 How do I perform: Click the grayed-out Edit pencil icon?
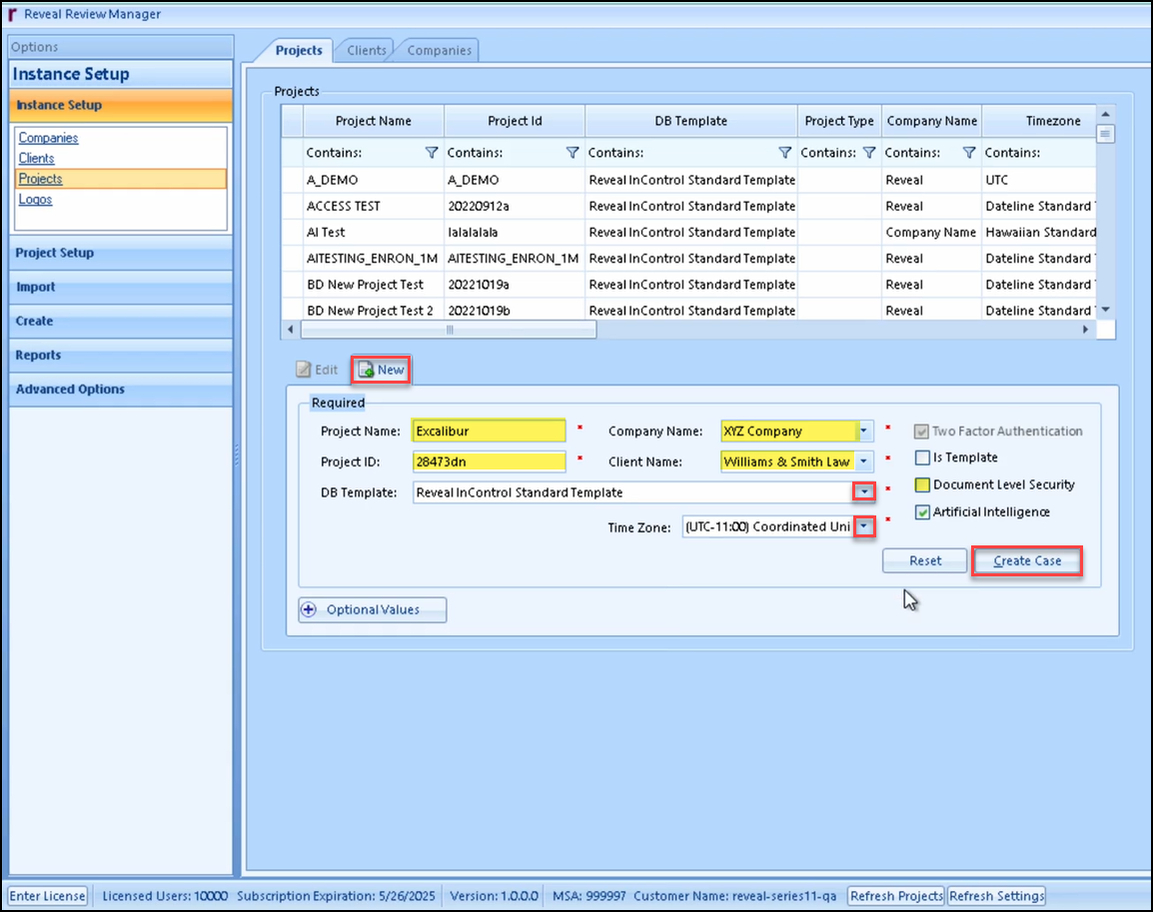point(303,370)
